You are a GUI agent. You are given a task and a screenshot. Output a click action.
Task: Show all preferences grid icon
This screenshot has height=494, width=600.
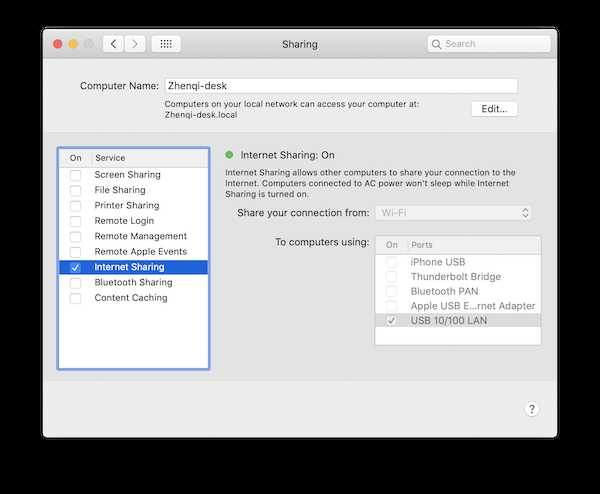click(x=166, y=44)
